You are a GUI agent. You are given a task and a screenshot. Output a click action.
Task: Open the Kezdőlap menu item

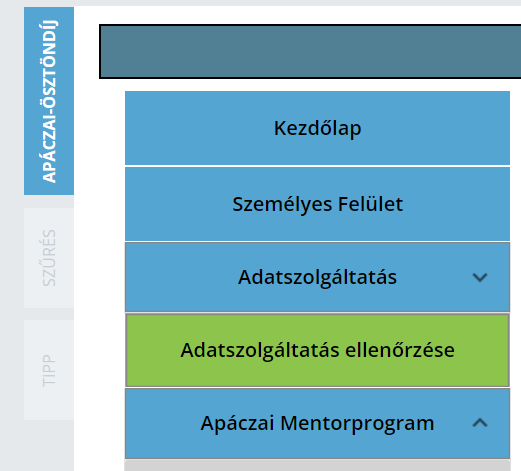pyautogui.click(x=317, y=128)
